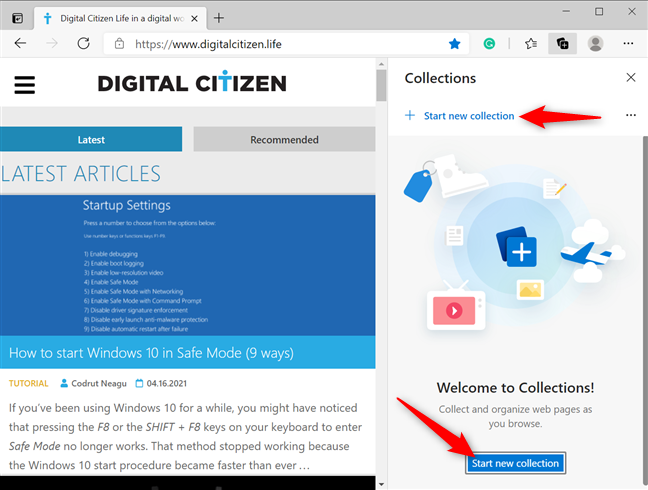This screenshot has height=490, width=648.
Task: Open the tab actions menu icon
Action: [17, 18]
